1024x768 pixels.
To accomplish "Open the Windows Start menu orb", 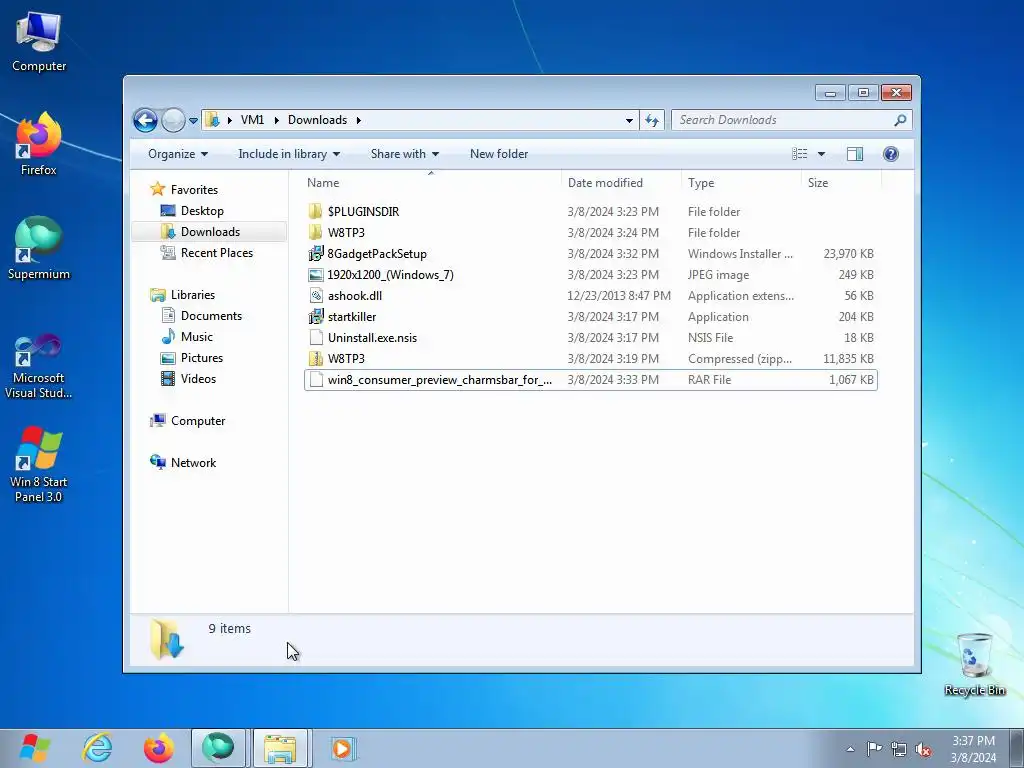I will point(35,748).
